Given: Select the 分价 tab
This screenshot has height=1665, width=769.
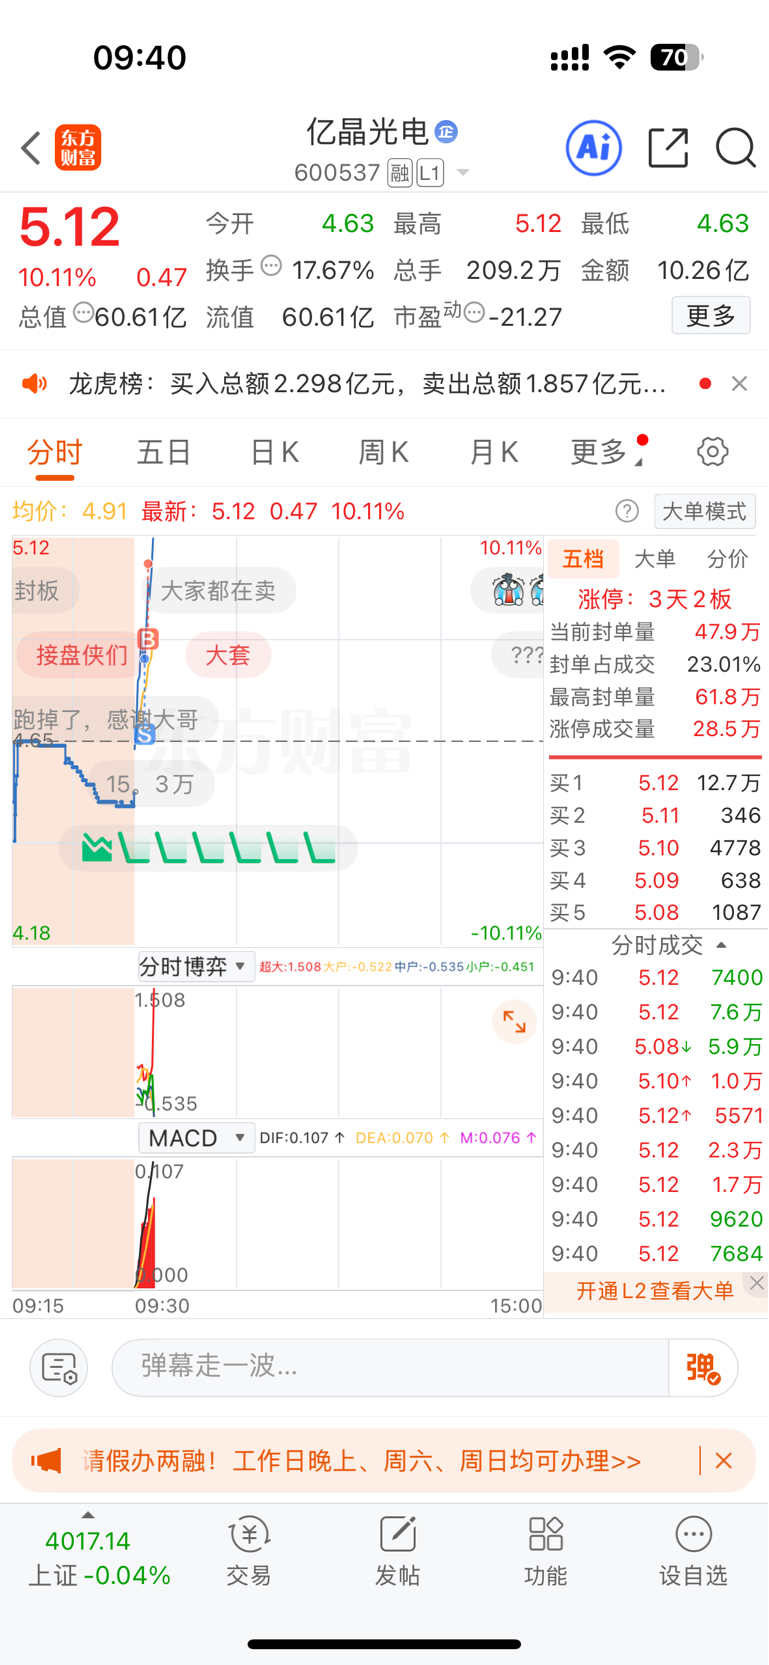Looking at the screenshot, I should click(x=727, y=559).
